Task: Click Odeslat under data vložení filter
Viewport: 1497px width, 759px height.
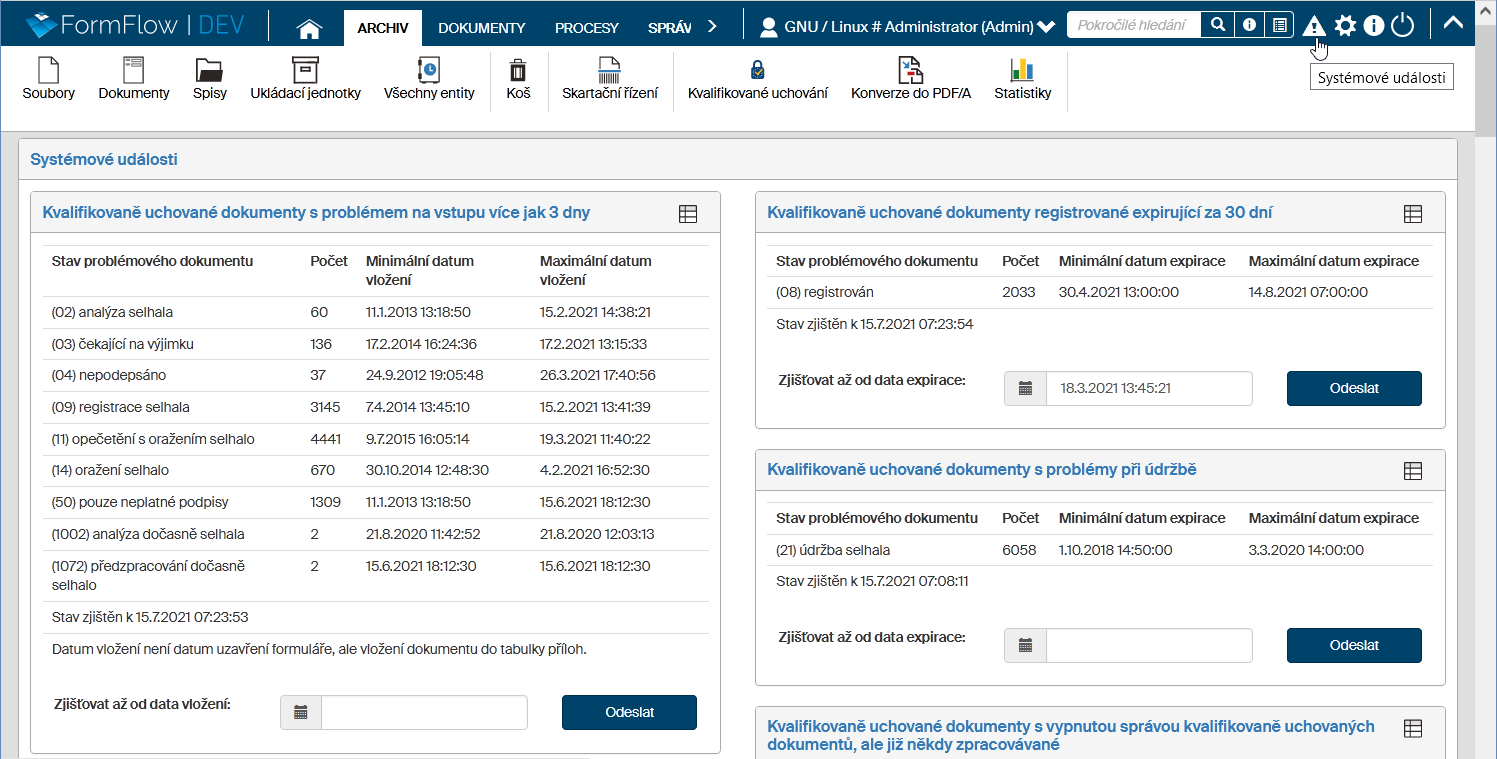Action: pyautogui.click(x=629, y=712)
